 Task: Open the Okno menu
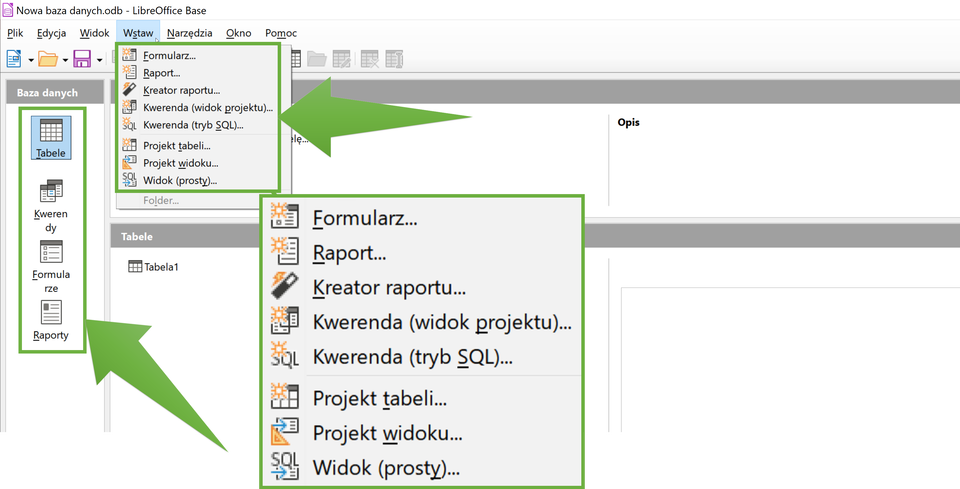click(239, 33)
